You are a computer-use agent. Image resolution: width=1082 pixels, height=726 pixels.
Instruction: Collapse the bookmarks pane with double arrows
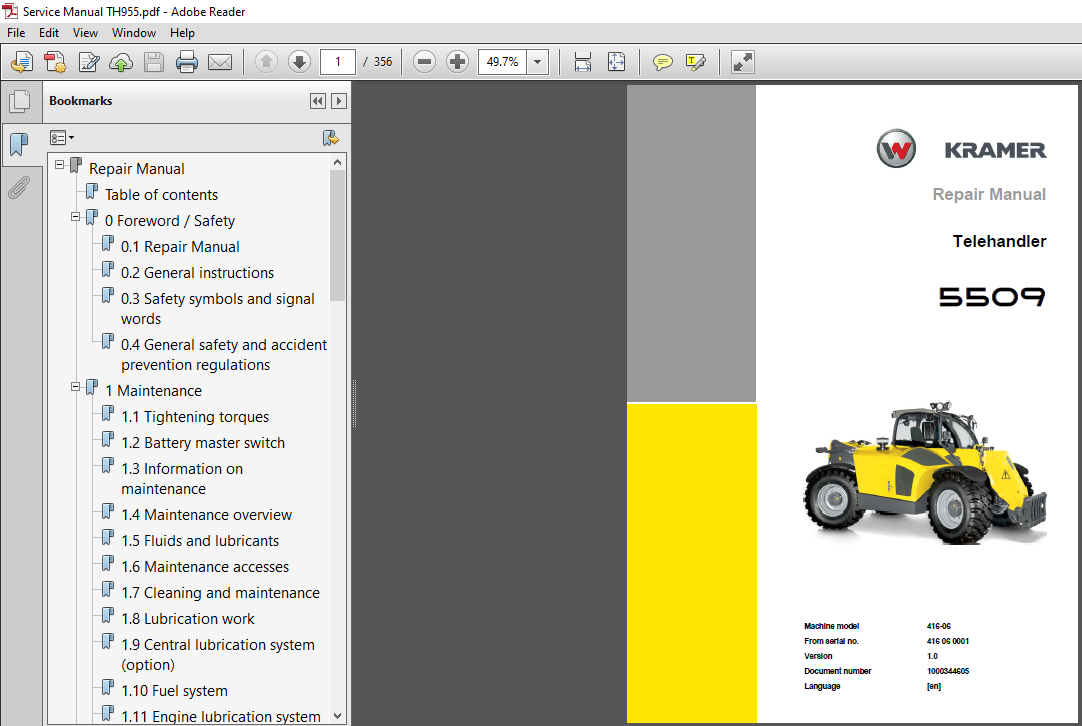(x=317, y=101)
